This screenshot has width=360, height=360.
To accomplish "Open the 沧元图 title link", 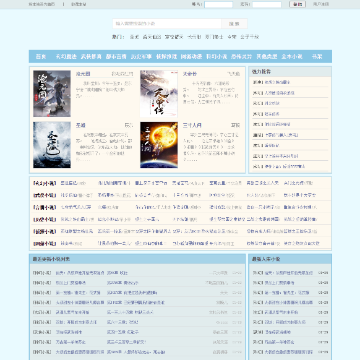I will pyautogui.click(x=83, y=74).
